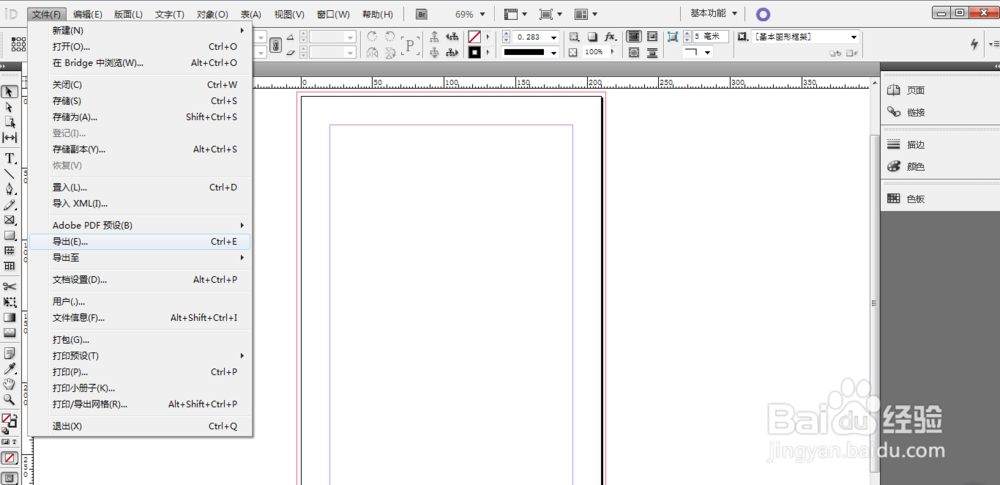
Task: Select the Gap tool
Action: 10,137
